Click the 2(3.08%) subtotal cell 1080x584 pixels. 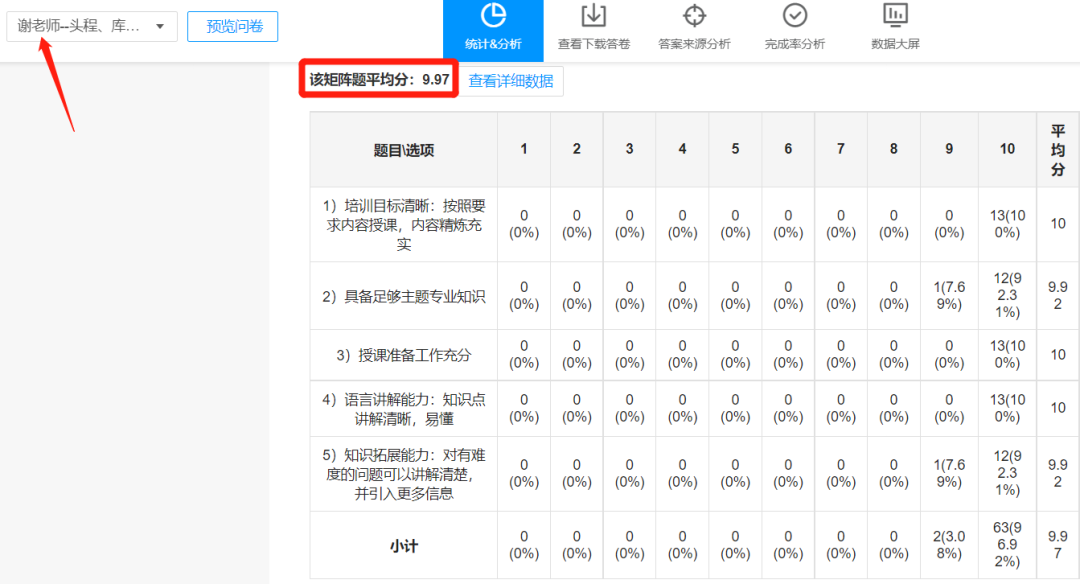click(x=949, y=545)
